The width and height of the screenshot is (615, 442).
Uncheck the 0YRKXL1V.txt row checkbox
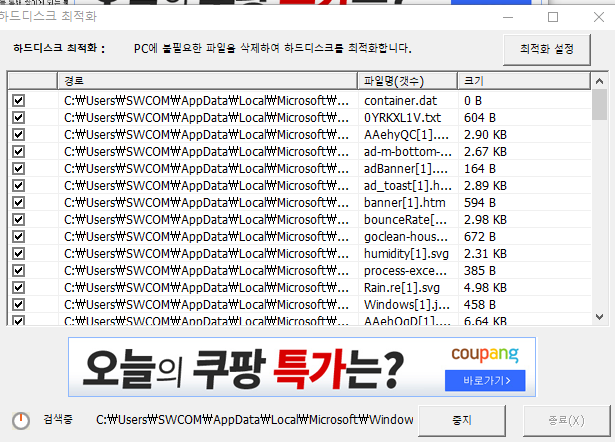(18, 118)
